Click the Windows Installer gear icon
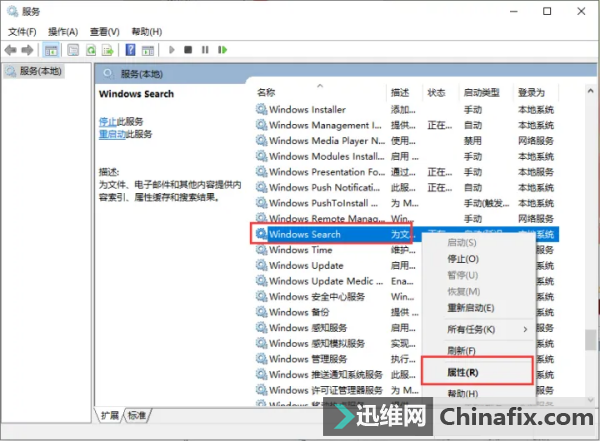 pyautogui.click(x=261, y=109)
